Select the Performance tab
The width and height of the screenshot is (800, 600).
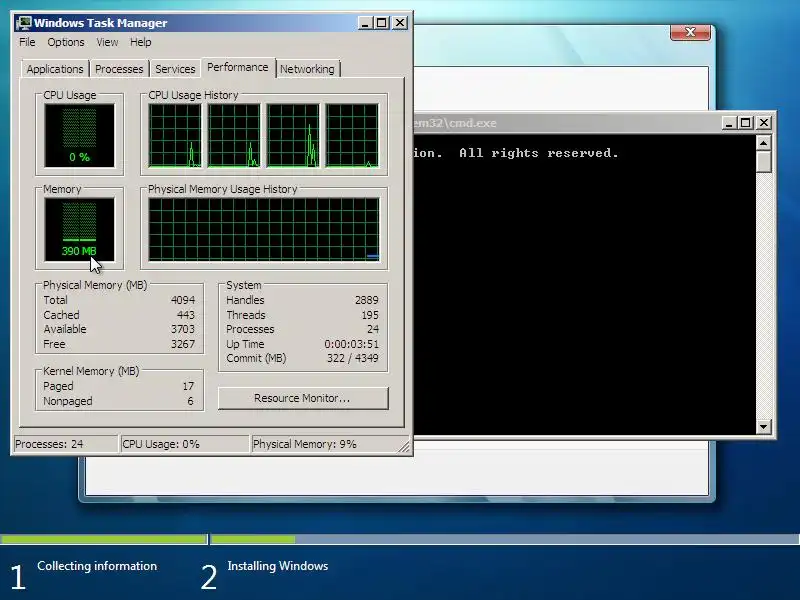click(x=238, y=67)
